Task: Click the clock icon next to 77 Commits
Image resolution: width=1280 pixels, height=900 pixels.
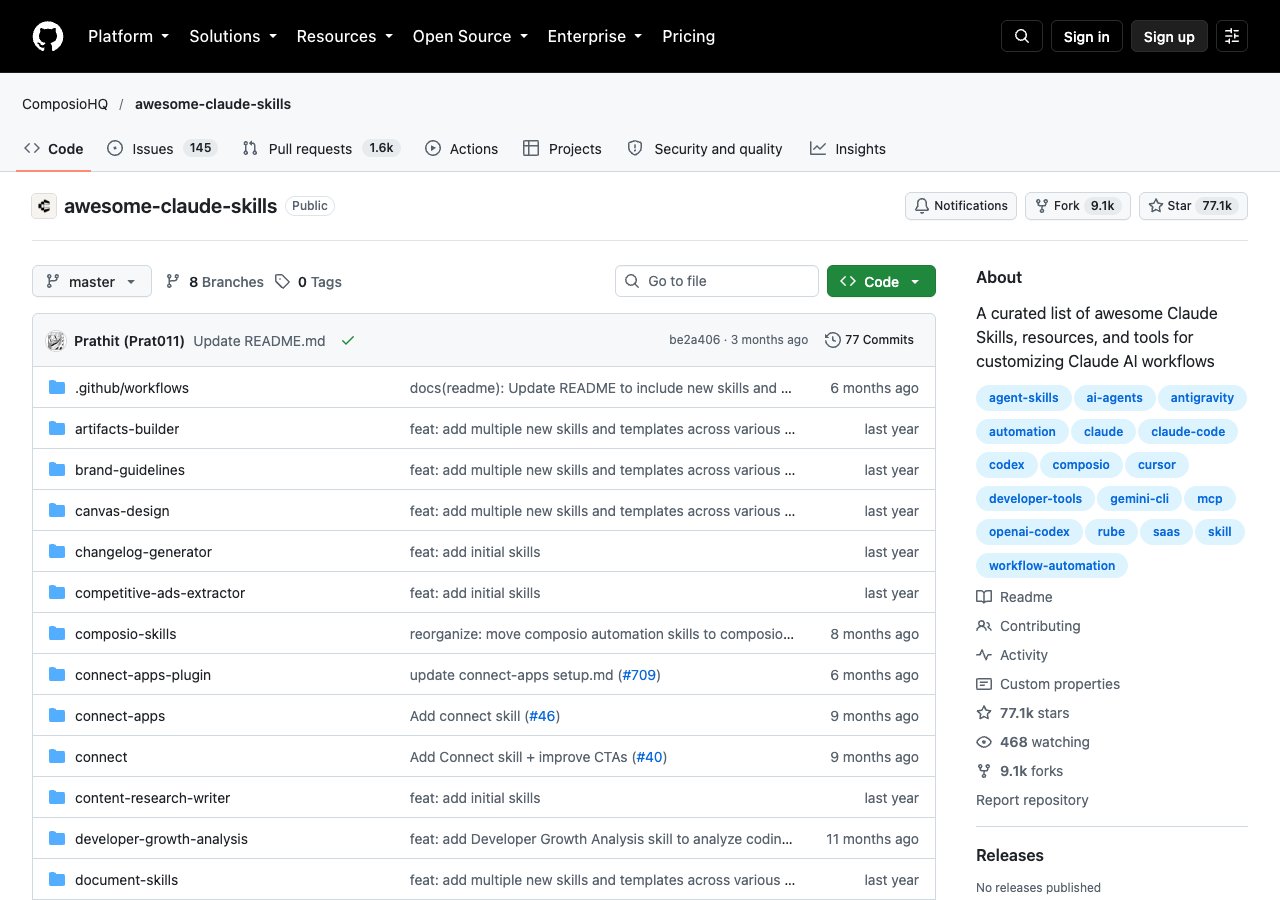Action: pos(832,340)
